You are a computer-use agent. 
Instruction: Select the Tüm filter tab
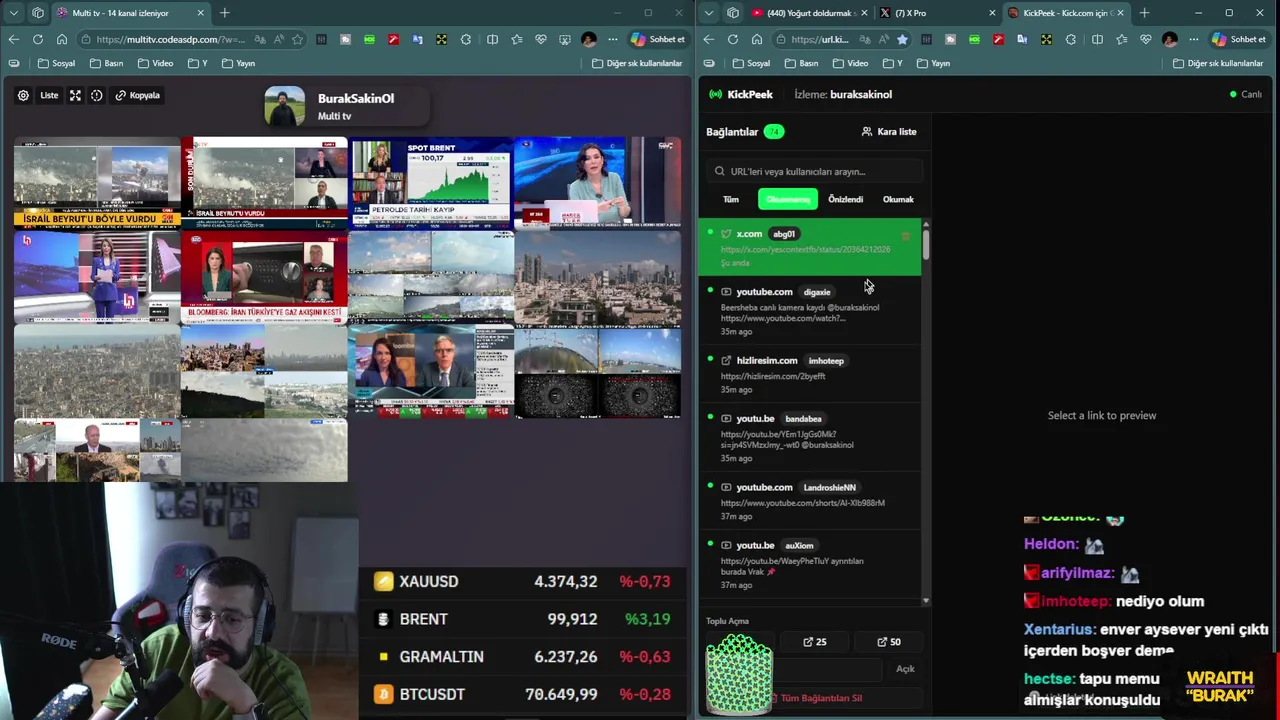[731, 199]
